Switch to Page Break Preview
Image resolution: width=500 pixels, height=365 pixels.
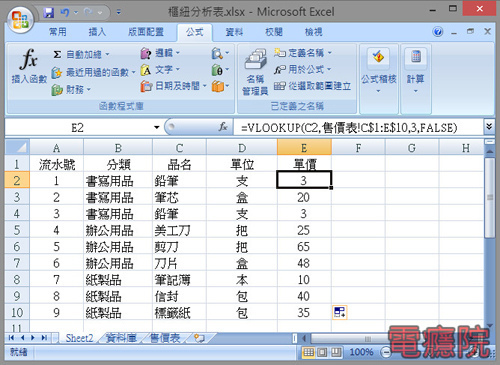click(336, 352)
